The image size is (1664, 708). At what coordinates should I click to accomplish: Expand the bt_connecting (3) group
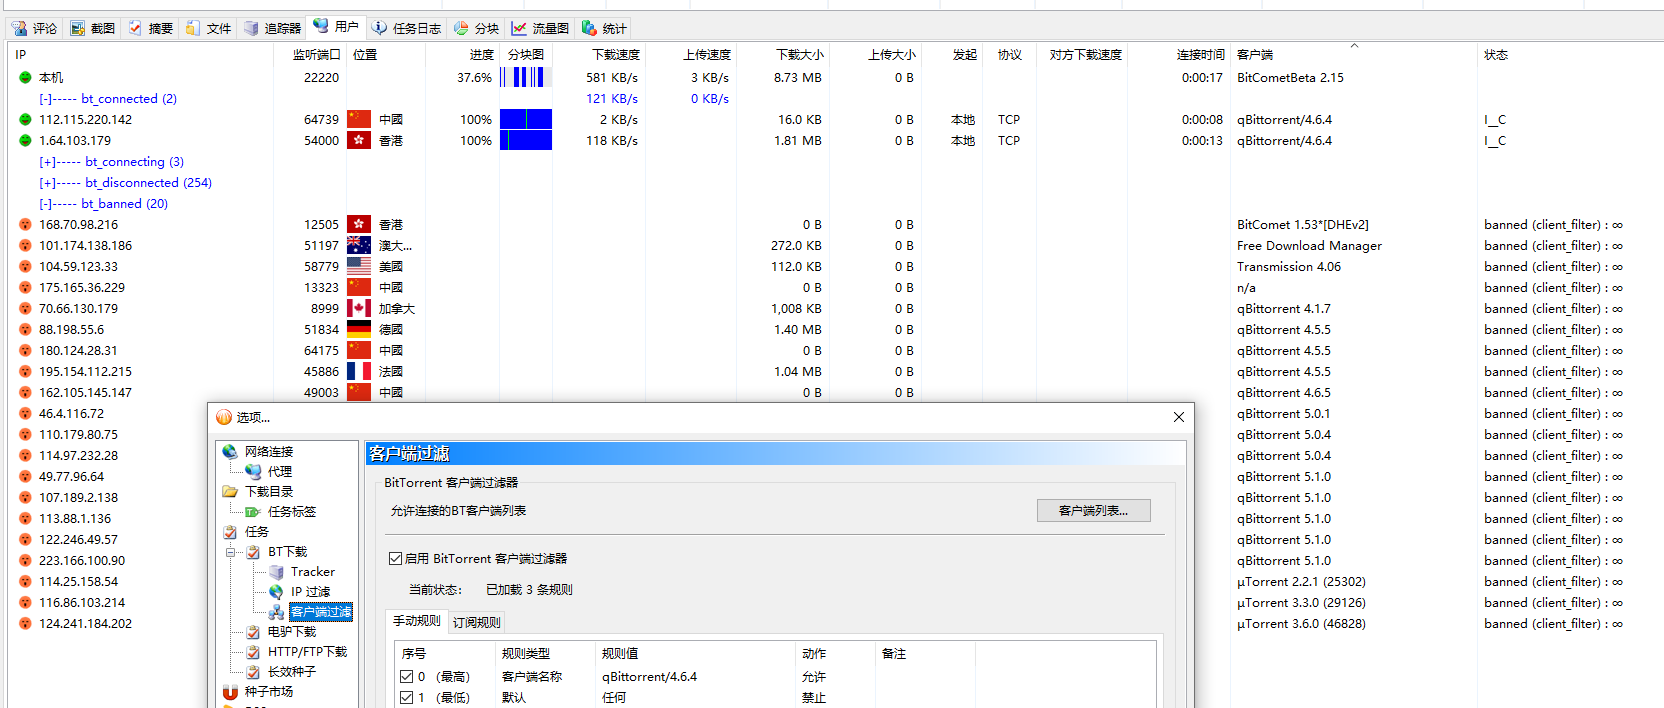click(47, 161)
